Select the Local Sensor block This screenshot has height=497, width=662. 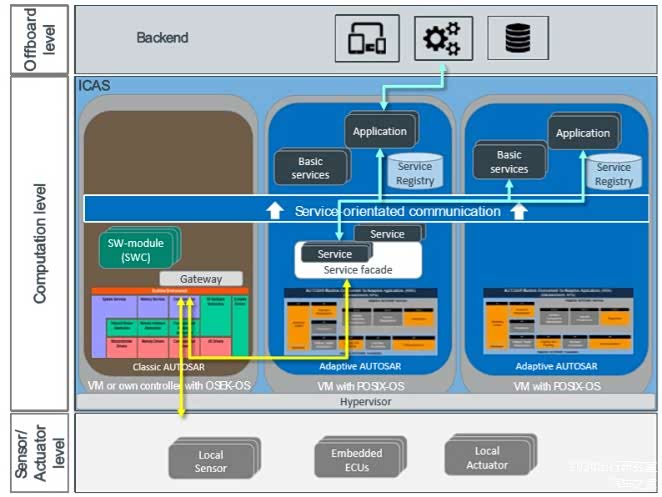(210, 460)
